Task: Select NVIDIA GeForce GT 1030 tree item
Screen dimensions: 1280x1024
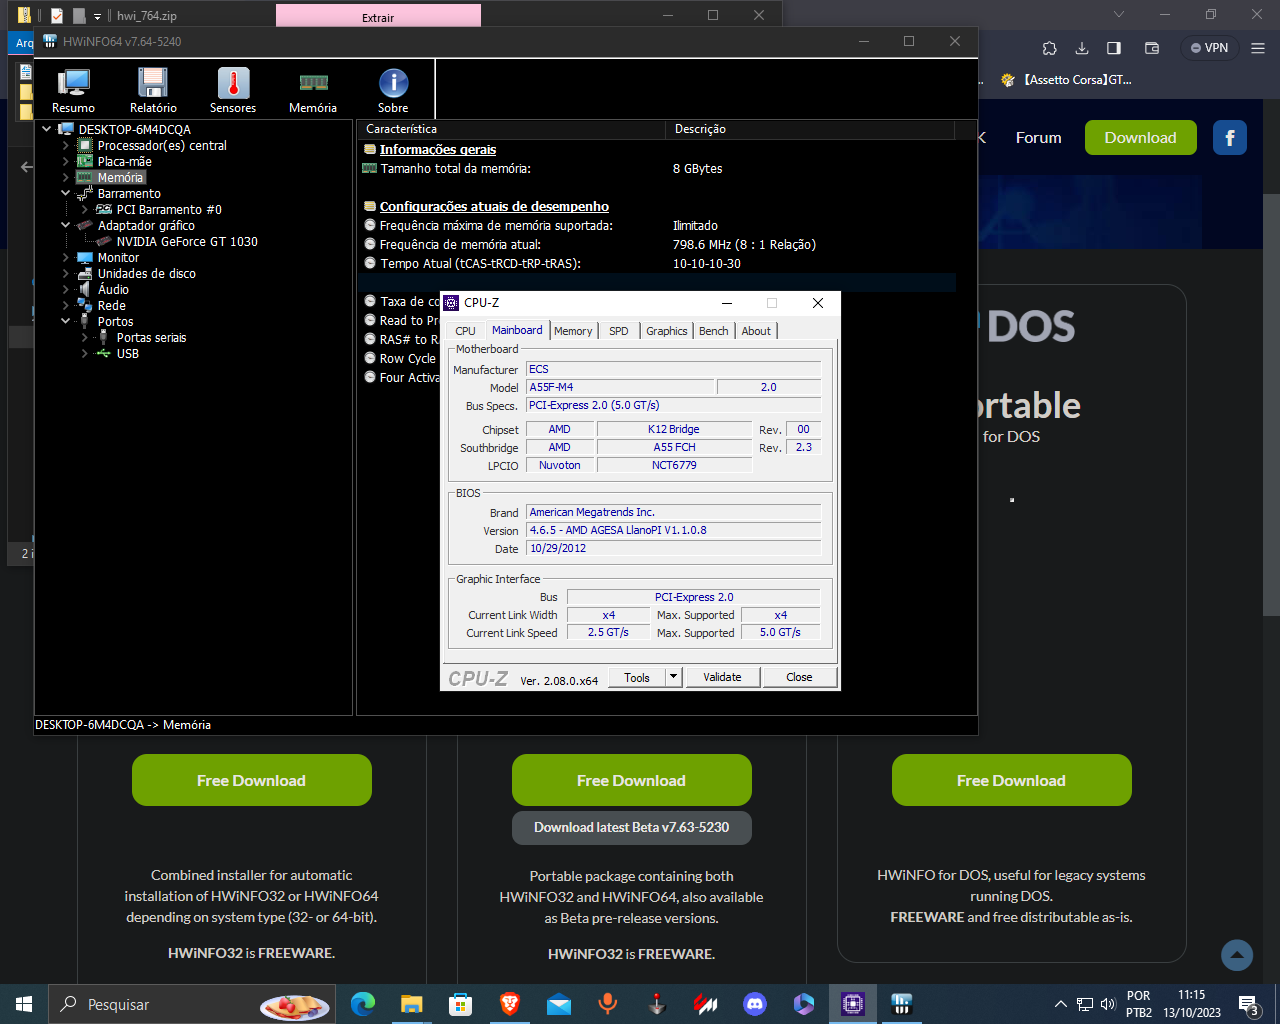Action: pos(187,241)
